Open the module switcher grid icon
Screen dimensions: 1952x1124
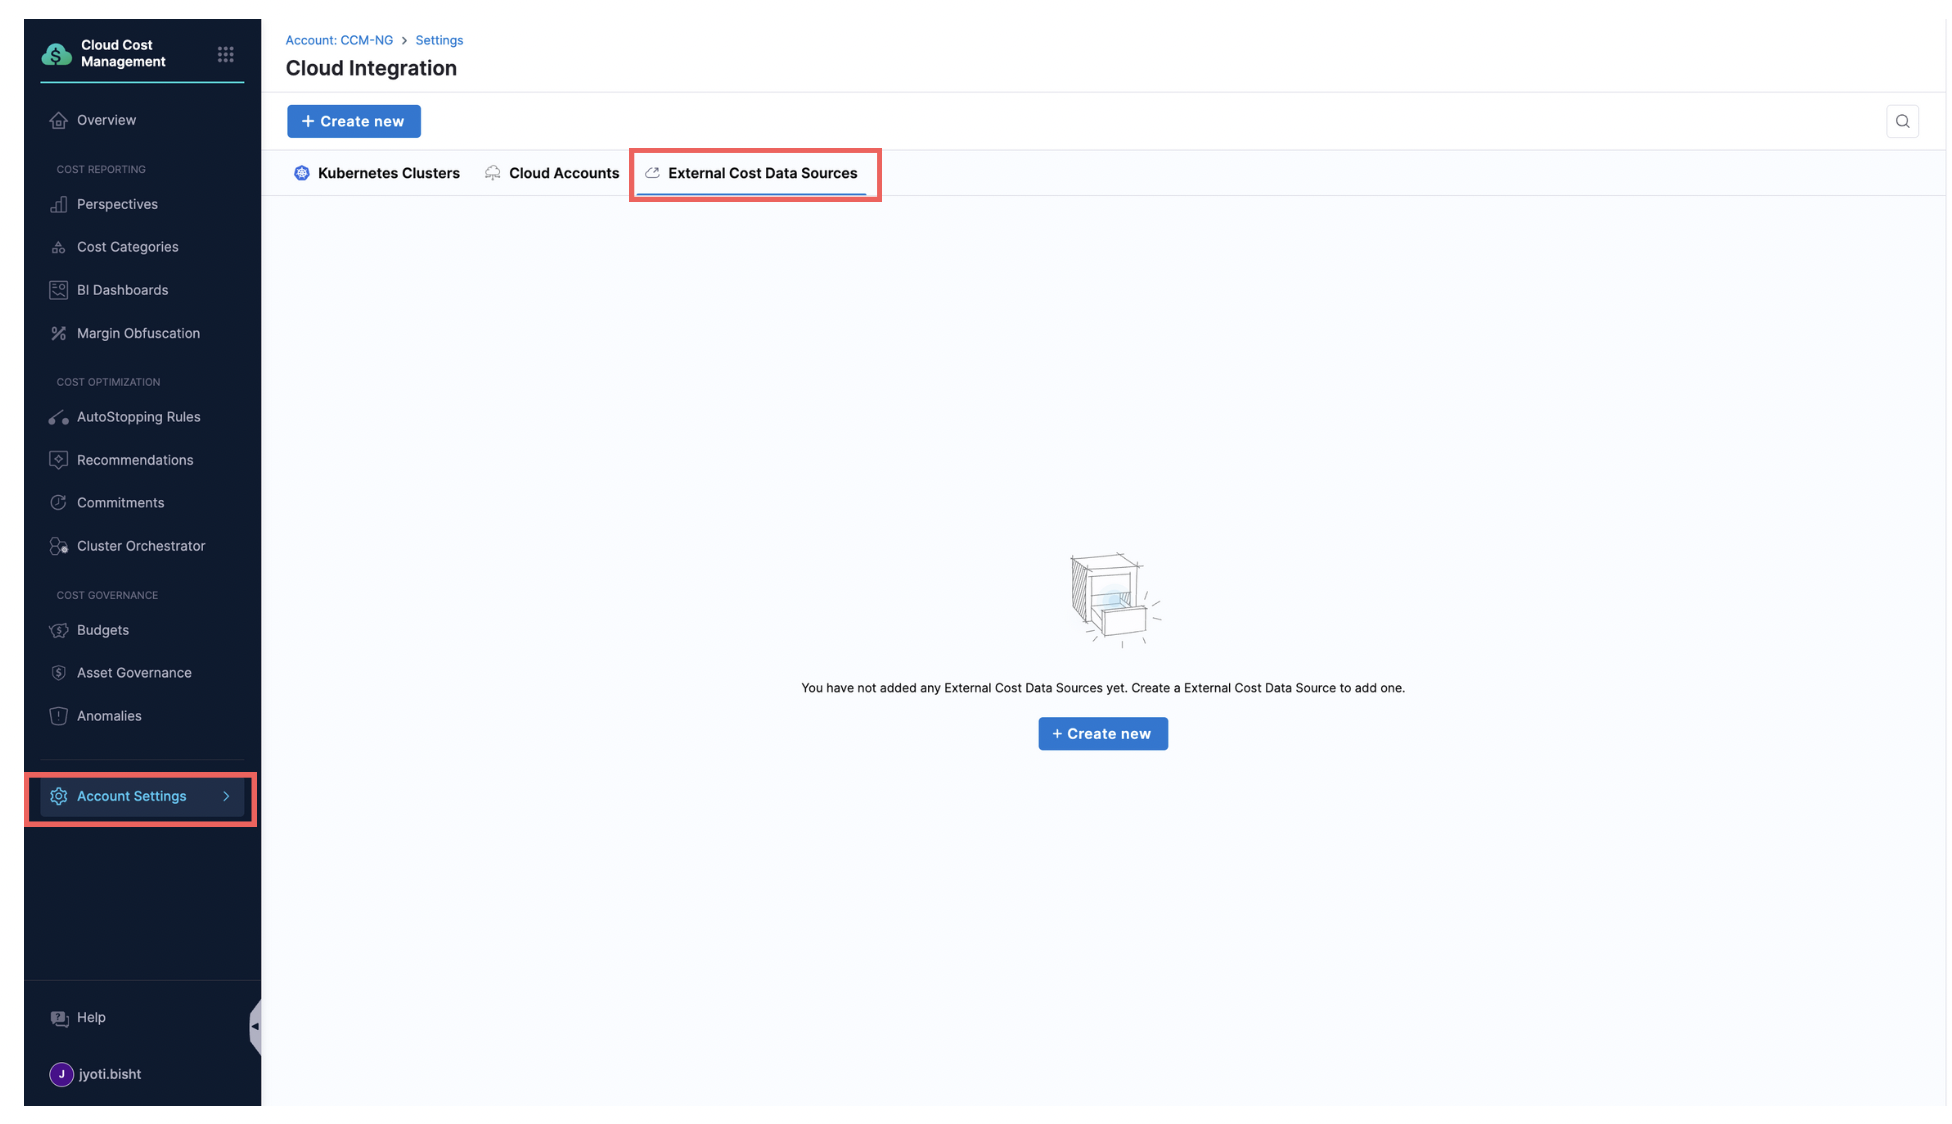(225, 54)
